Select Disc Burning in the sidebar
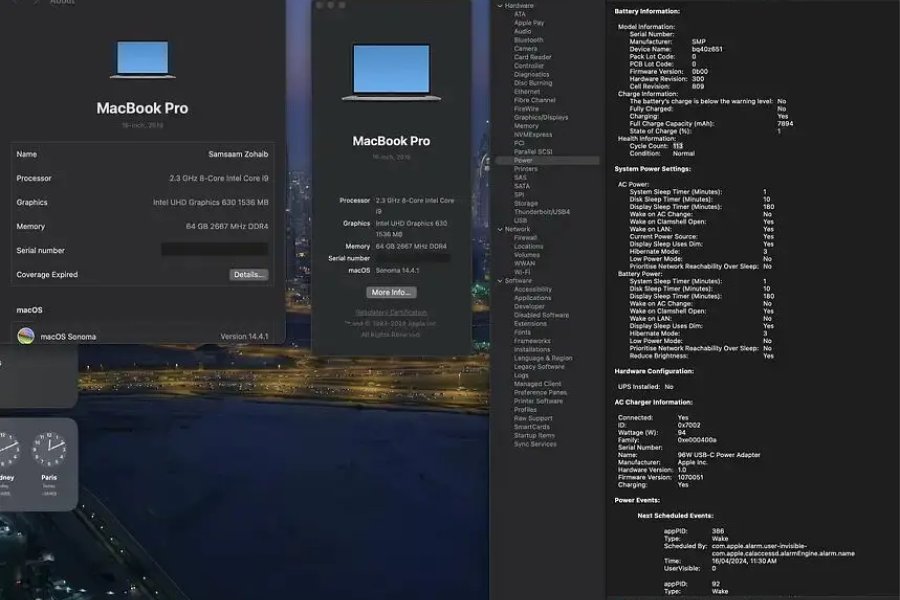Screen dimensions: 900x600 [533, 83]
